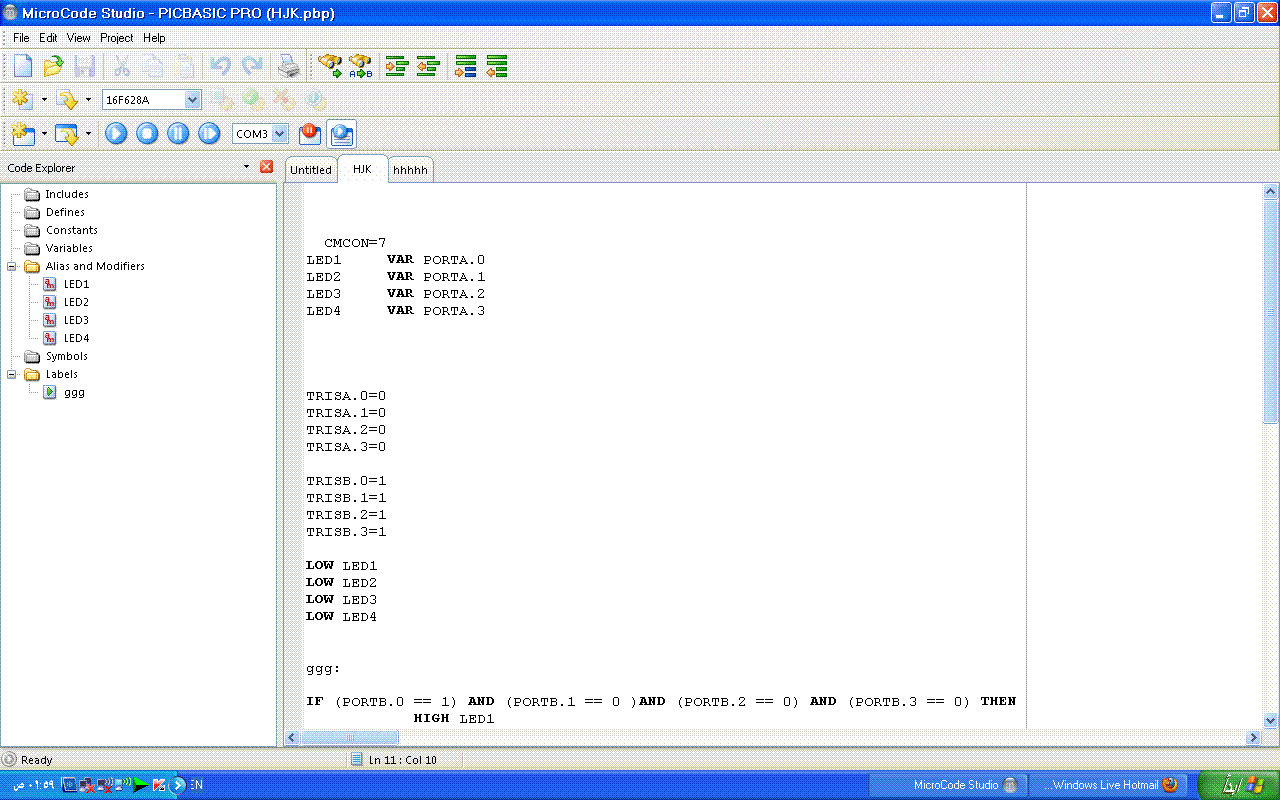
Task: Click the Outdent block icon
Action: [x=428, y=67]
